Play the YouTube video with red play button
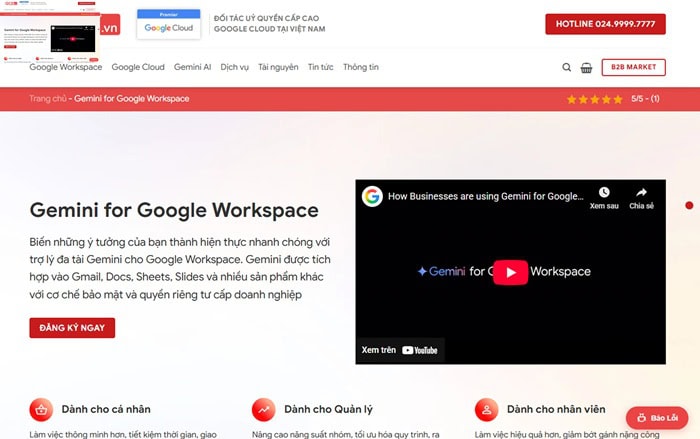This screenshot has height=439, width=700. click(510, 272)
